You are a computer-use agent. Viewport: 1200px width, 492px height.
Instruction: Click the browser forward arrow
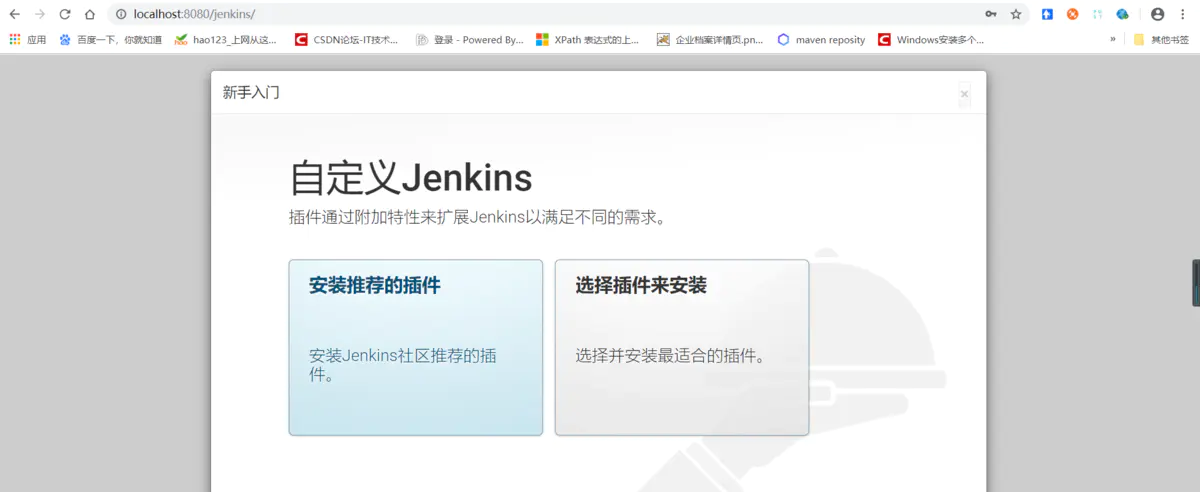[x=40, y=14]
